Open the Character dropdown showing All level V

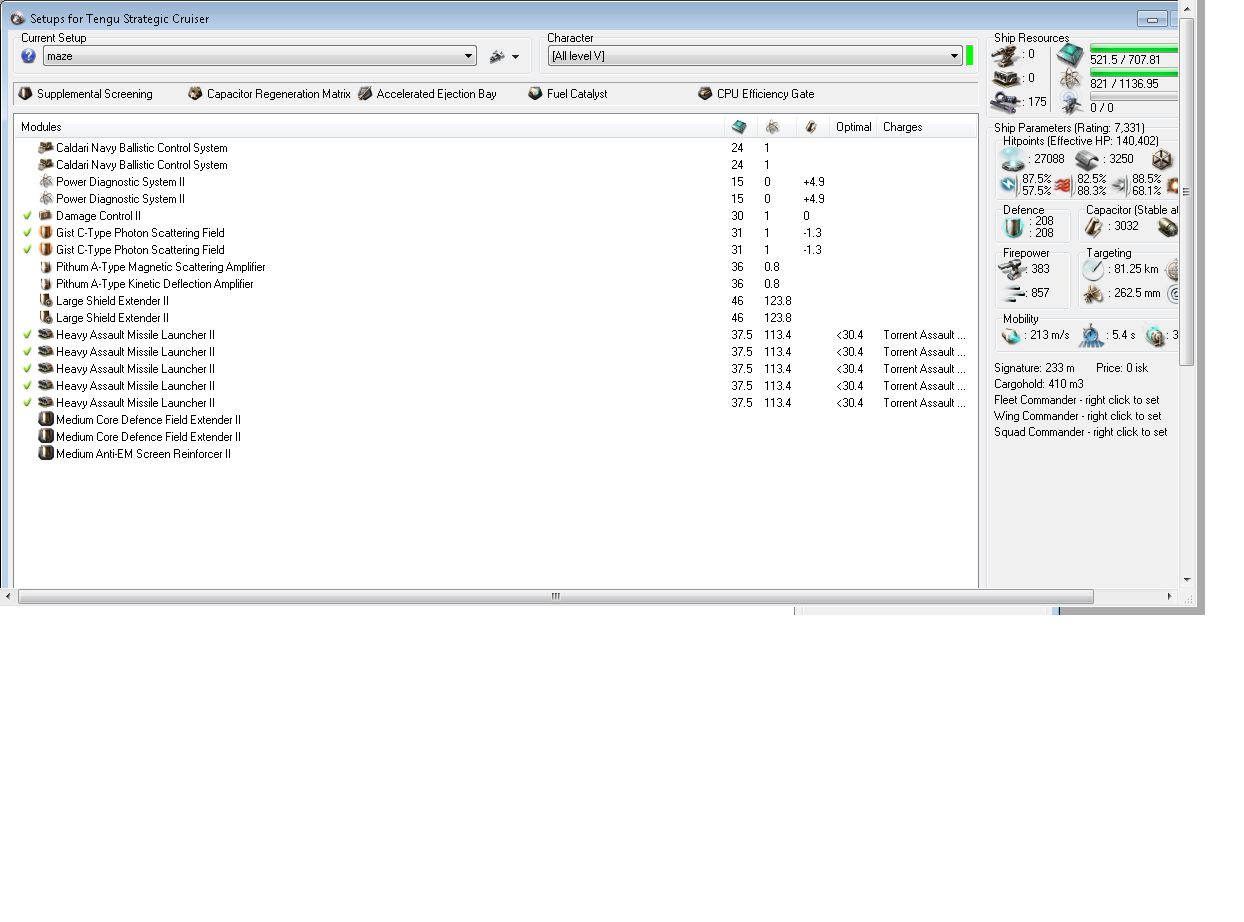[755, 56]
